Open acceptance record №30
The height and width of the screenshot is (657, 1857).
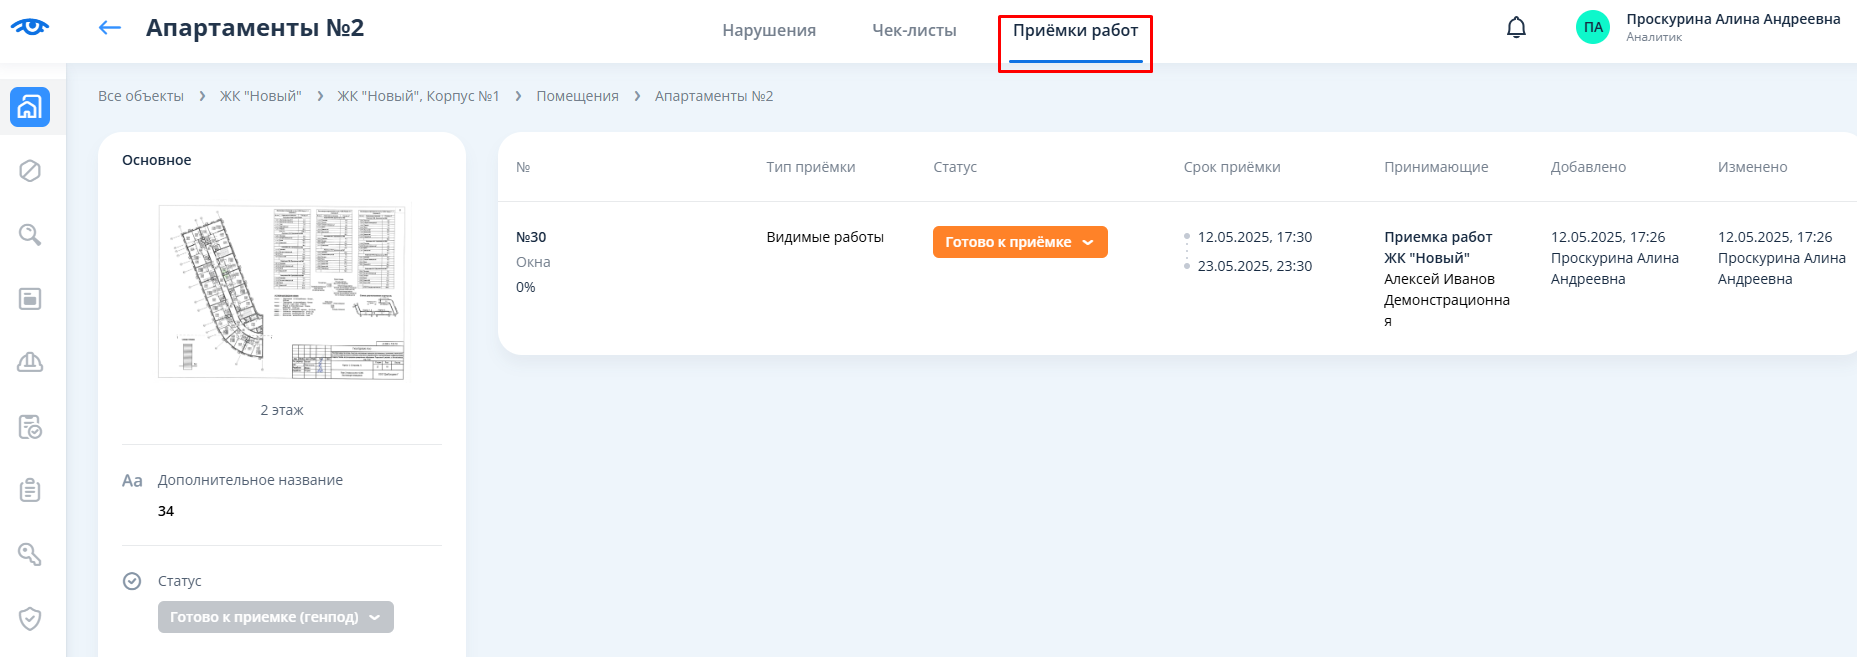(531, 237)
